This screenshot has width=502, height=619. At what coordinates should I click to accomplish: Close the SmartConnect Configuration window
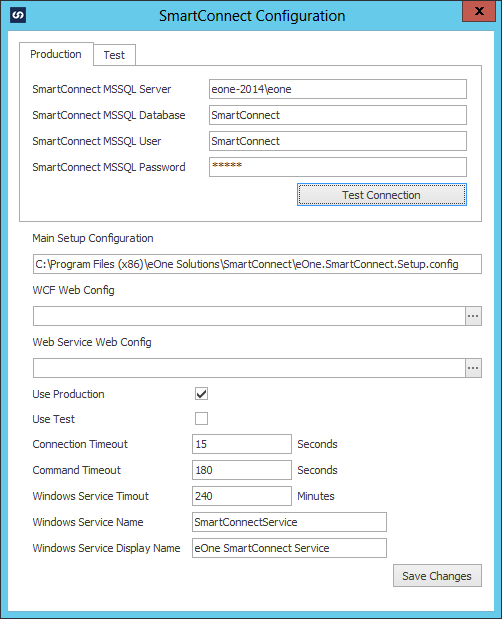pyautogui.click(x=479, y=11)
